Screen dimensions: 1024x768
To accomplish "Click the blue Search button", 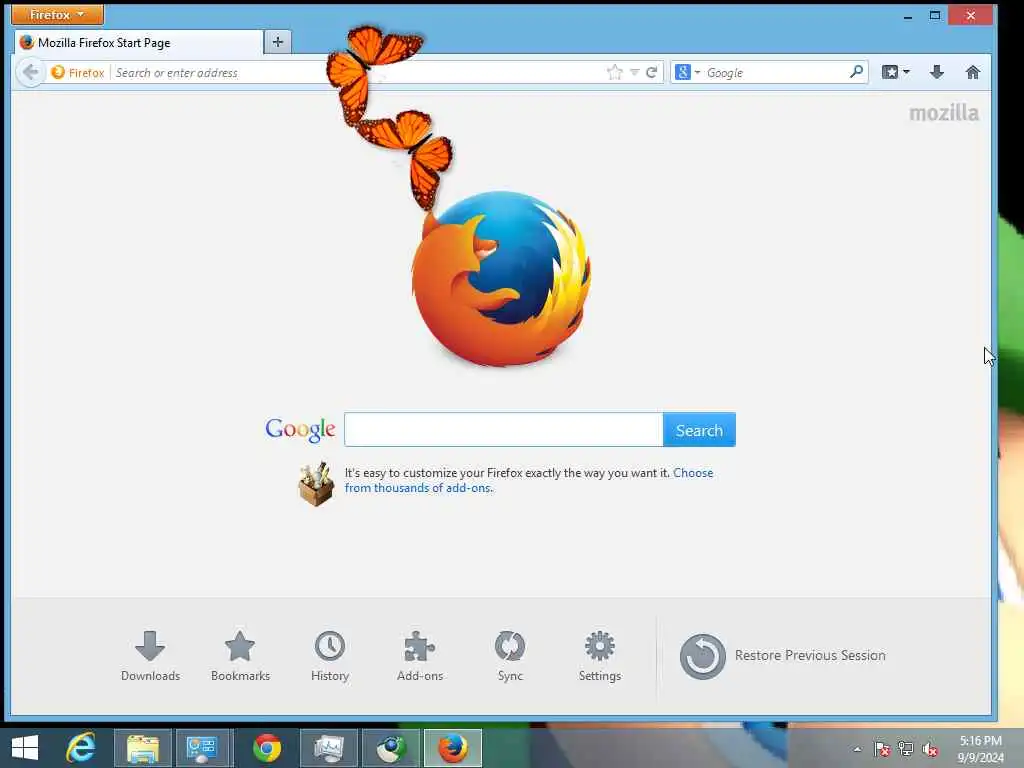I will 699,430.
